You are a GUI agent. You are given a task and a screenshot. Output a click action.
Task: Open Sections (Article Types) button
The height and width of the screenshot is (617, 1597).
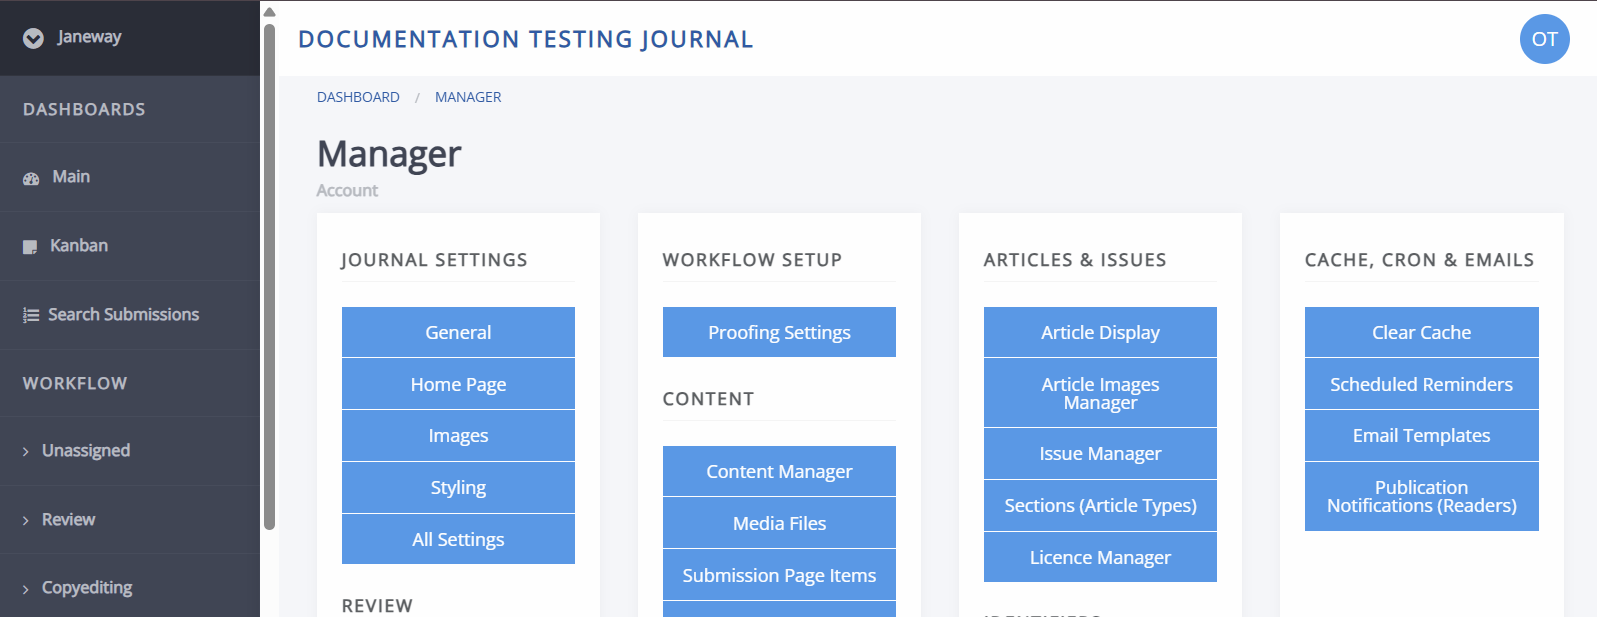1100,506
